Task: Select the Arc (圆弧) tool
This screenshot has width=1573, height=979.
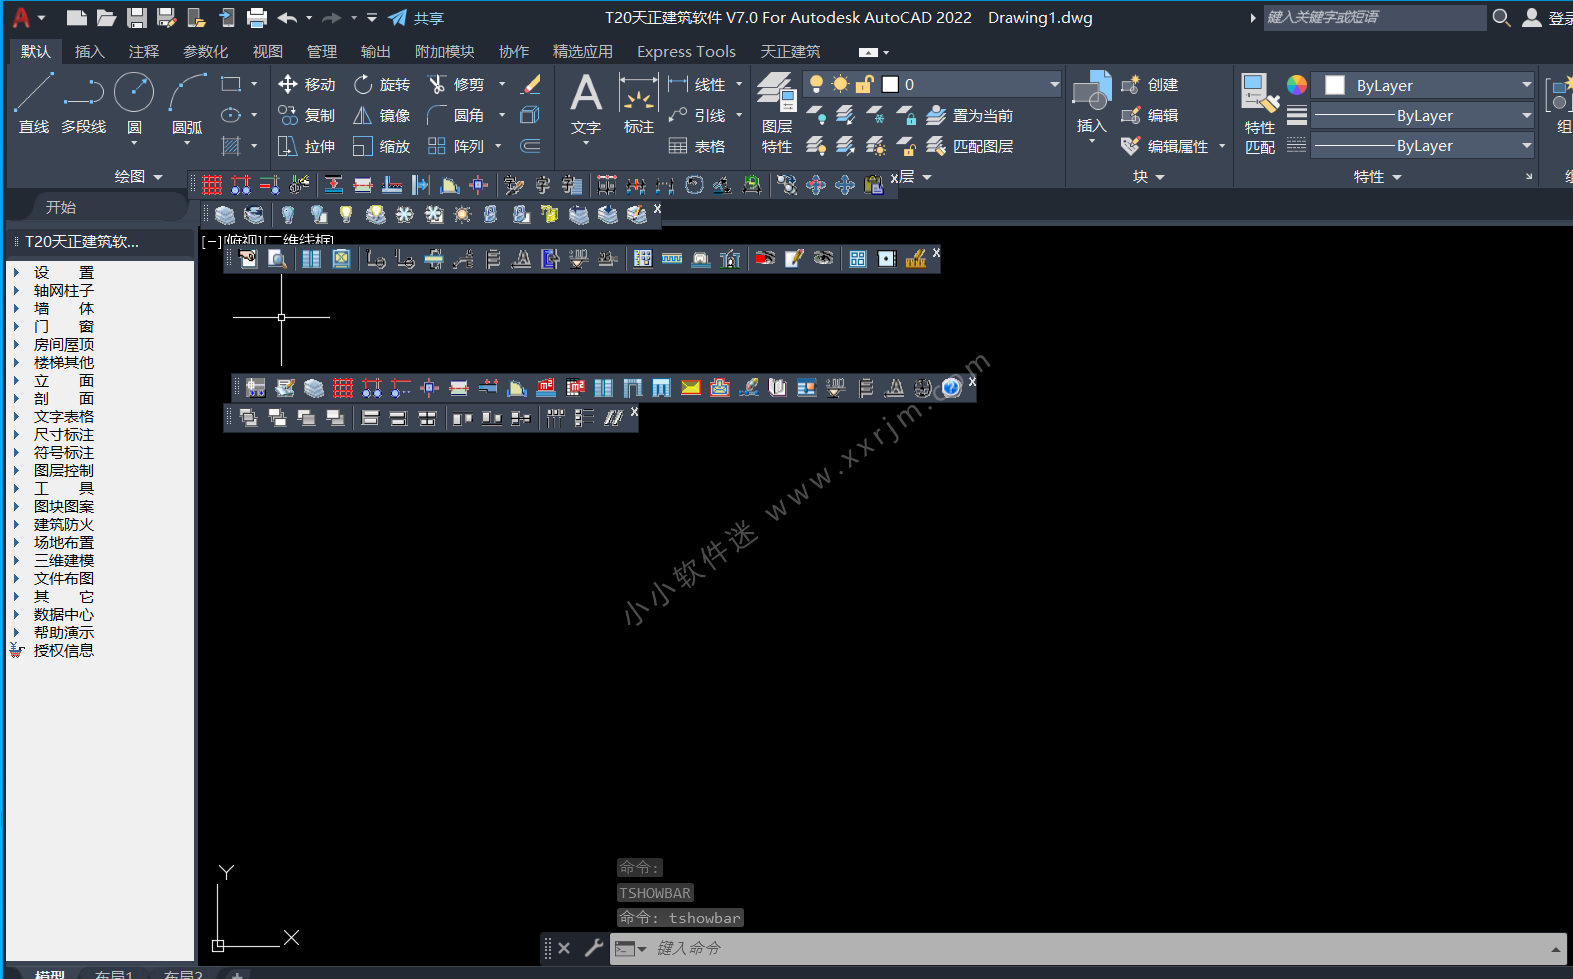Action: pos(187,104)
